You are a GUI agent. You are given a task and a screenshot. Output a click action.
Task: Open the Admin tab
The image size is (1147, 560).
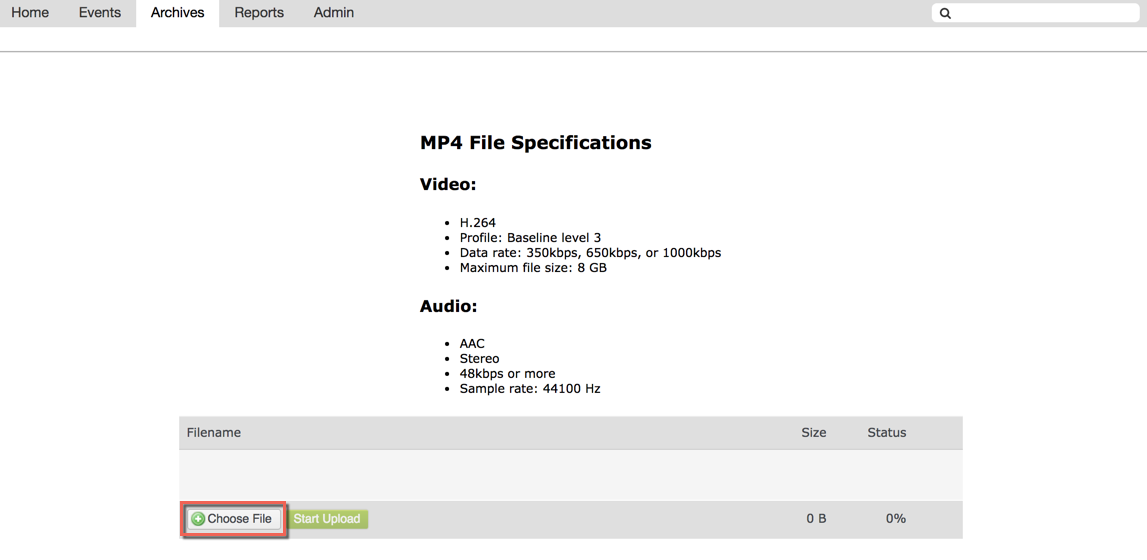334,13
